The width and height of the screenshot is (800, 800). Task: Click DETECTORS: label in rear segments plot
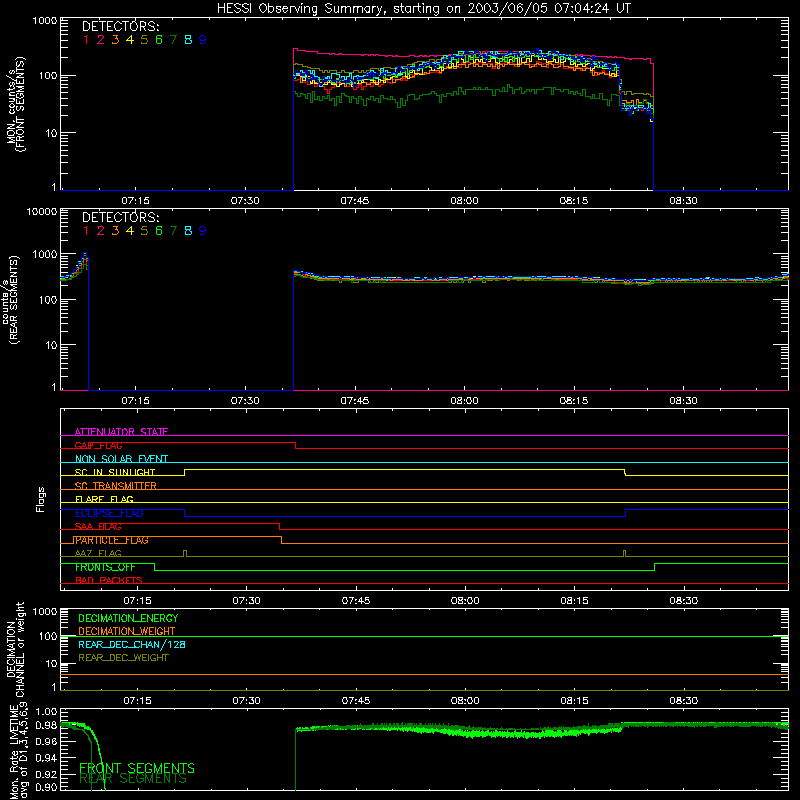coord(120,217)
